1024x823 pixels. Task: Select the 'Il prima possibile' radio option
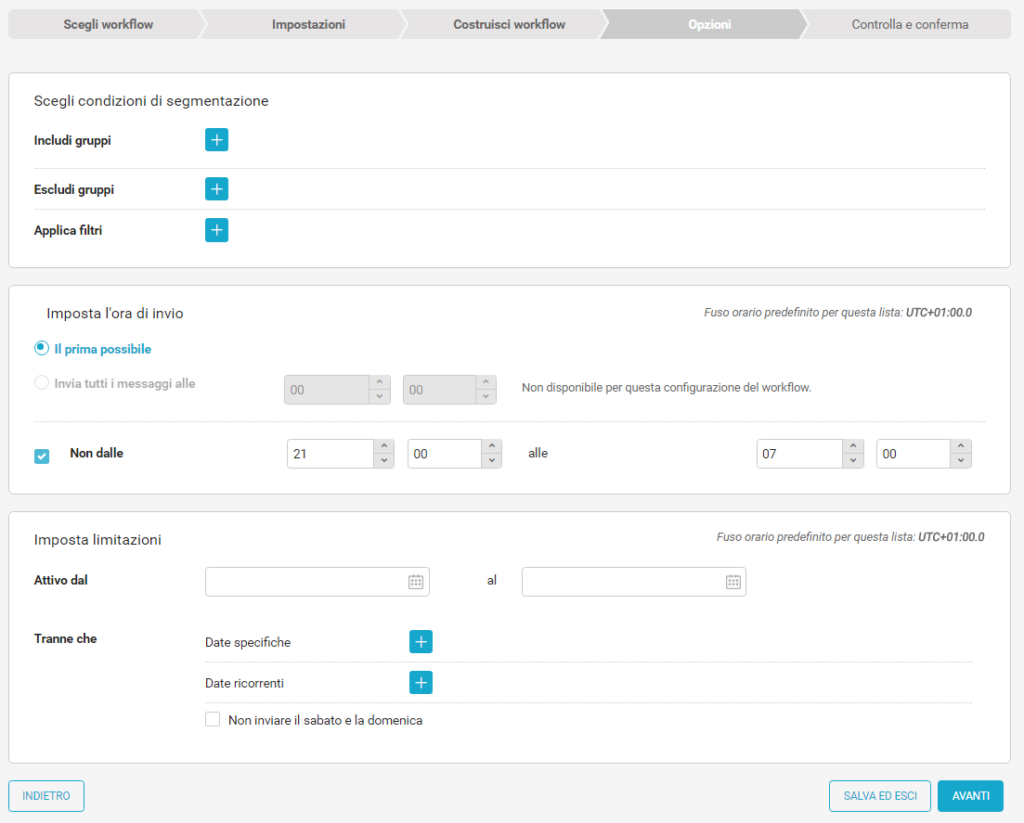click(x=42, y=349)
